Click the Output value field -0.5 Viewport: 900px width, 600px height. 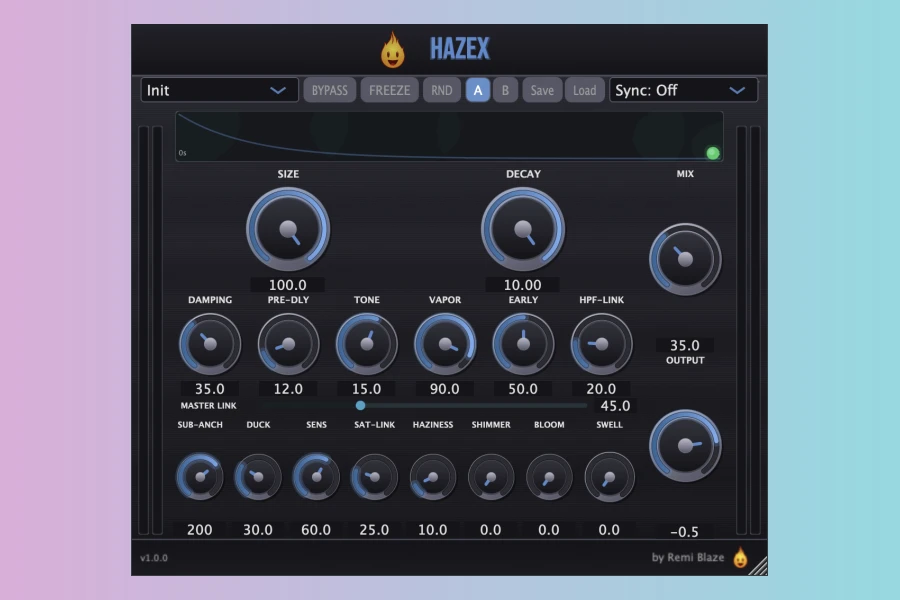coord(685,532)
